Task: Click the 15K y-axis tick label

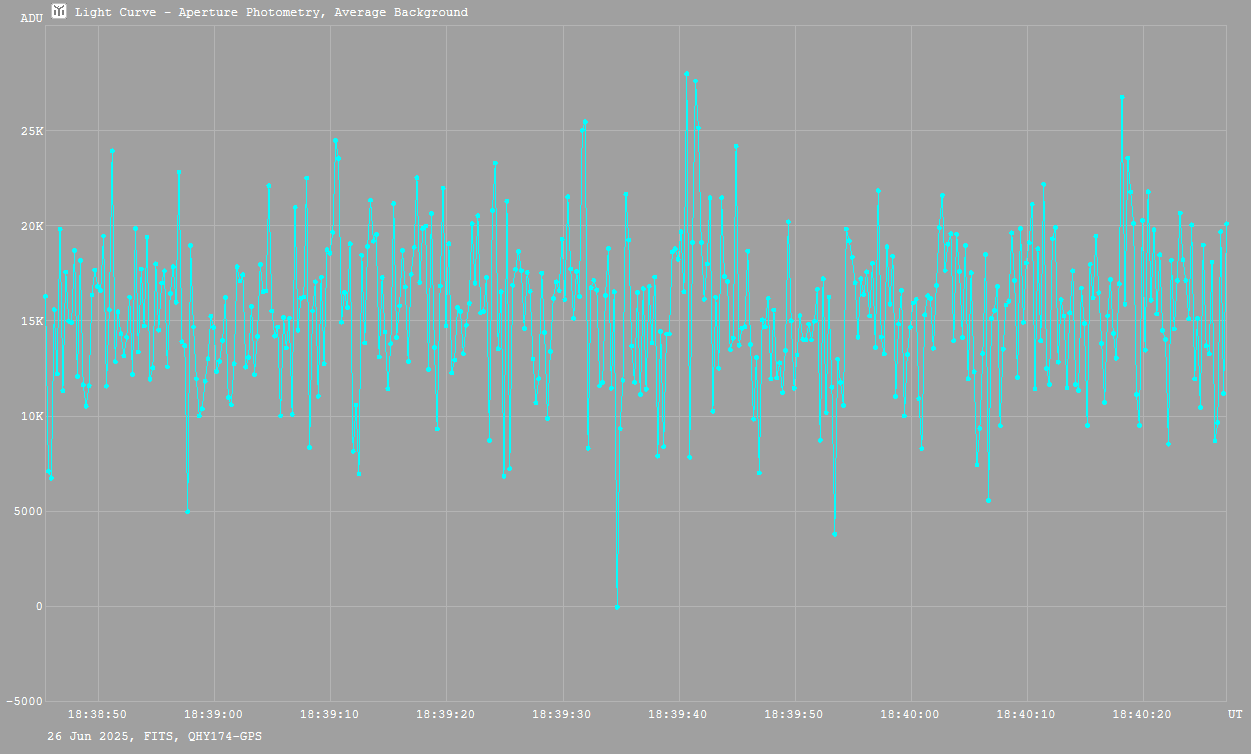Action: point(31,321)
